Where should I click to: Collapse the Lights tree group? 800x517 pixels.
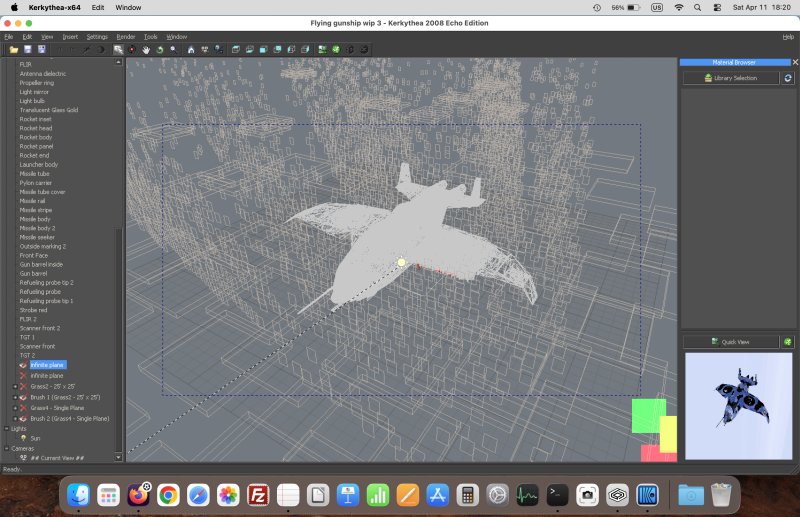(x=6, y=429)
